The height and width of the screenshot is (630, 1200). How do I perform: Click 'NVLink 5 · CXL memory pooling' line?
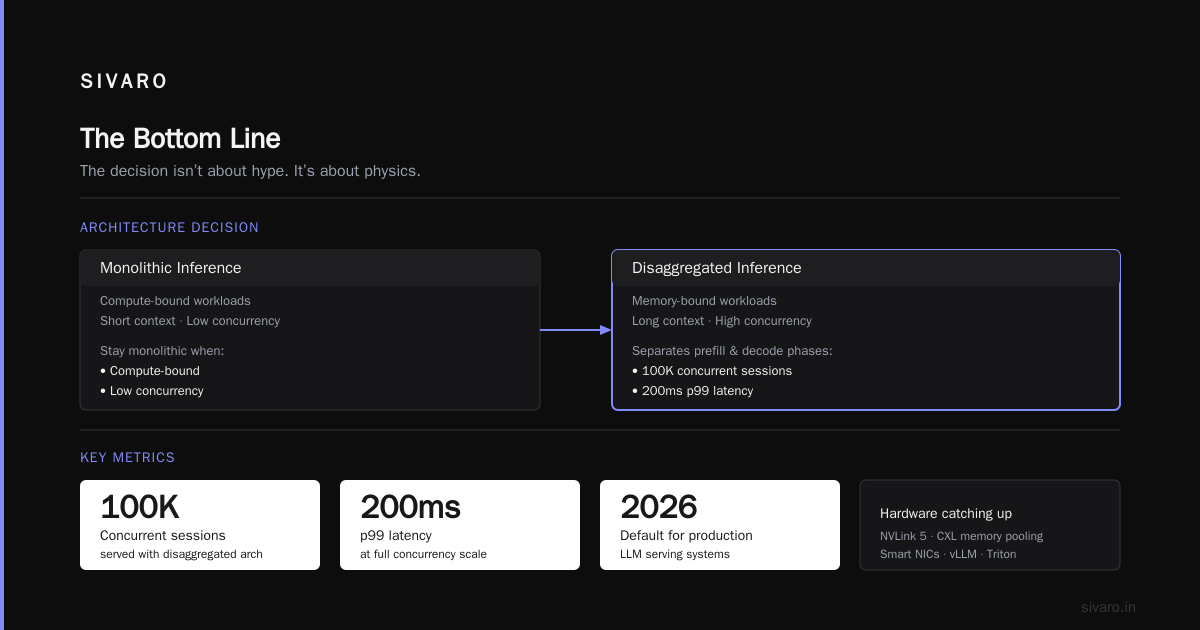click(961, 536)
